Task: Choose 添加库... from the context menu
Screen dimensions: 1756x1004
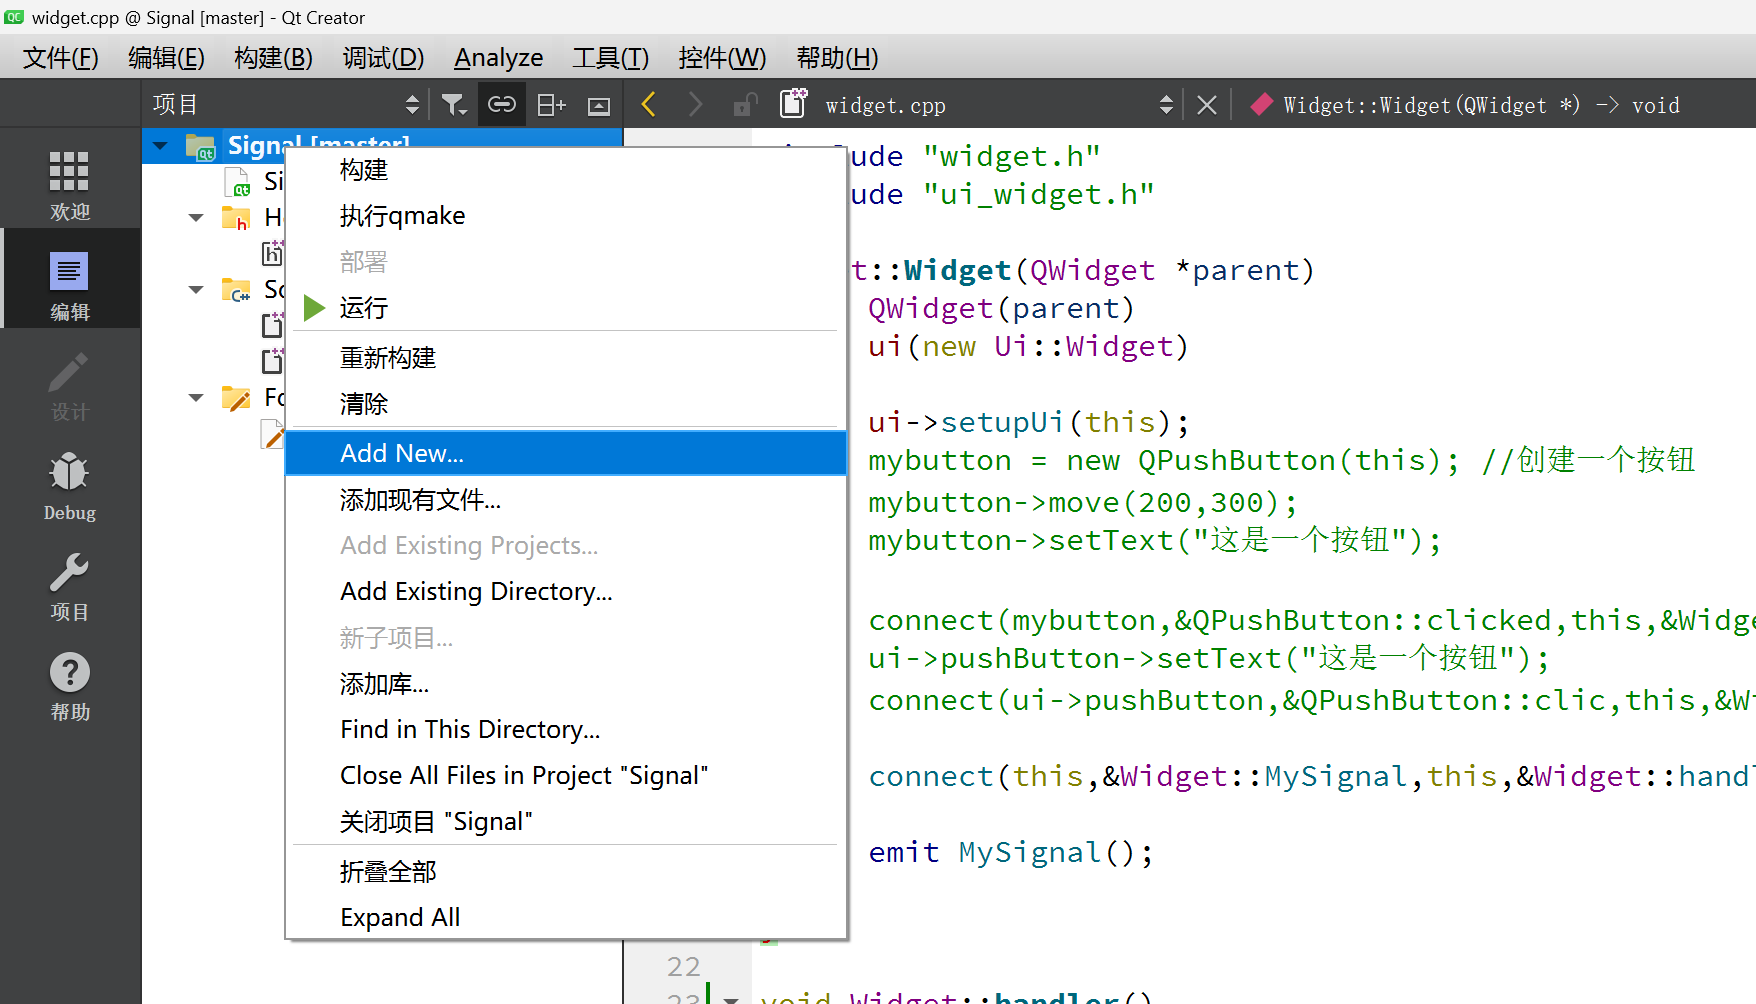Action: pyautogui.click(x=566, y=684)
